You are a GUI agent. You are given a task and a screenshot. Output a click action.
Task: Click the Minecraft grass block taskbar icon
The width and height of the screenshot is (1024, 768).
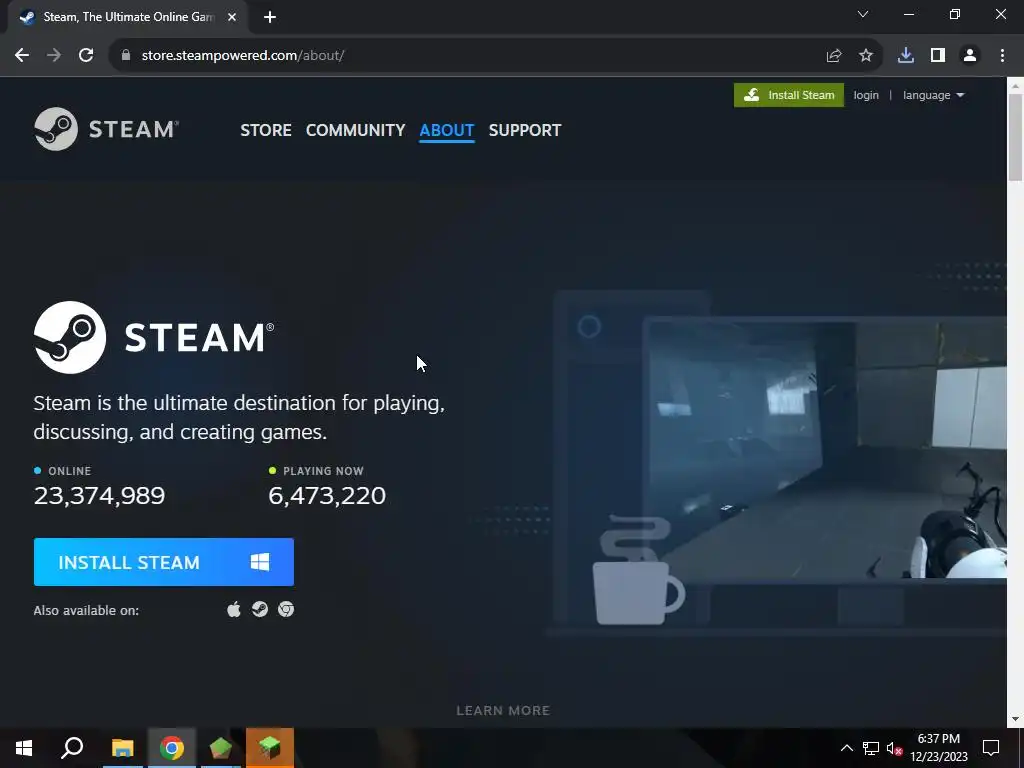click(x=270, y=748)
